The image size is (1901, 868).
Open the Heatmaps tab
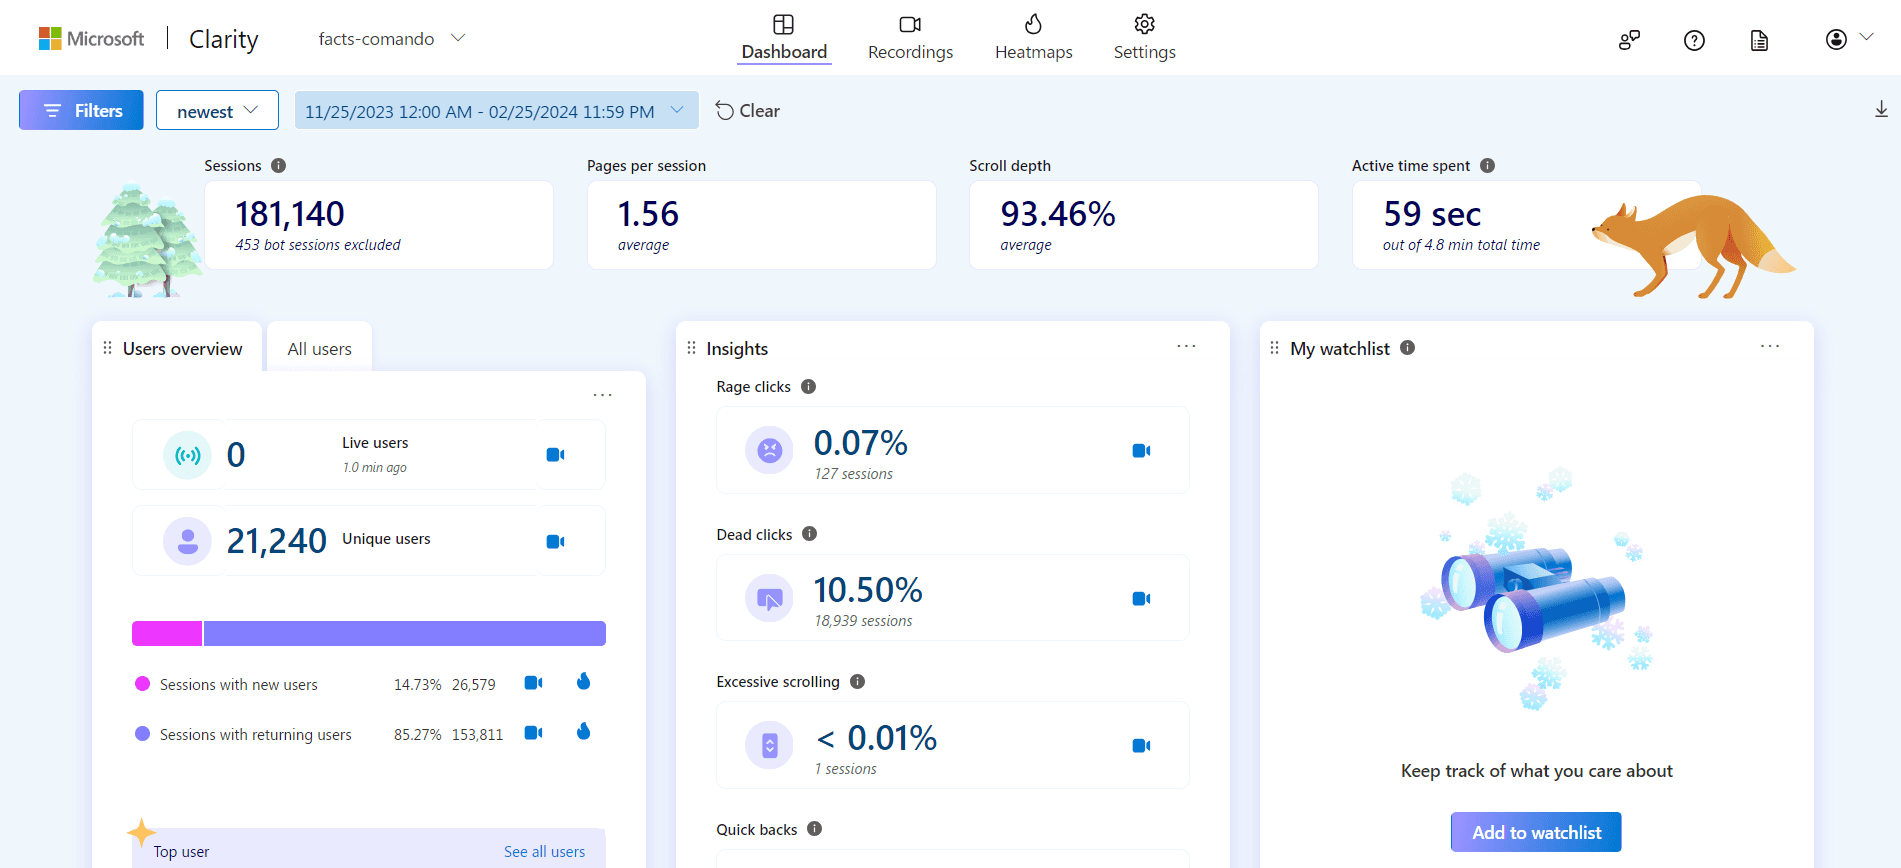pyautogui.click(x=1033, y=38)
